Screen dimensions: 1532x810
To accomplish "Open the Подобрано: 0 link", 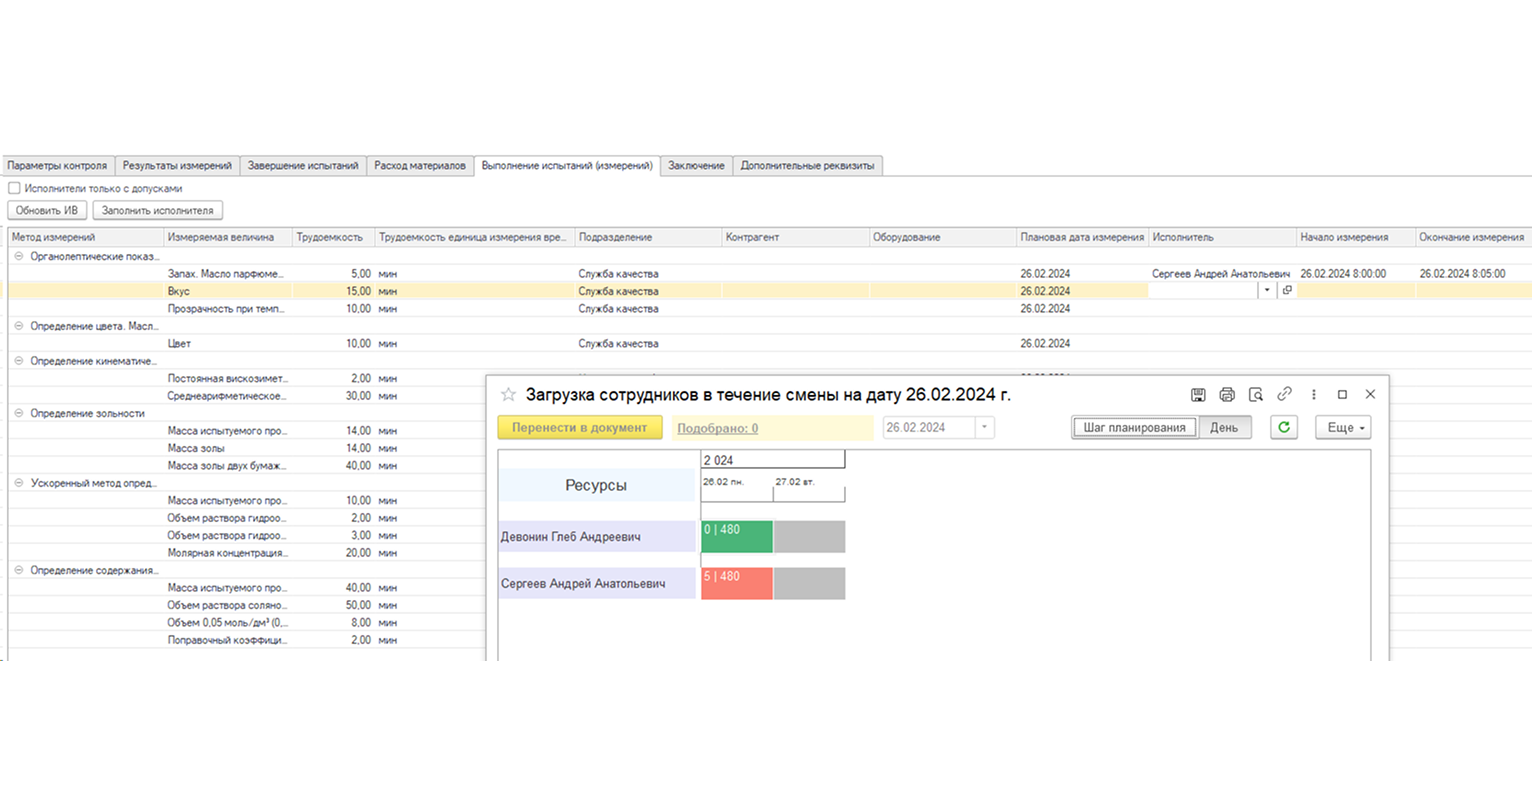I will tap(717, 428).
